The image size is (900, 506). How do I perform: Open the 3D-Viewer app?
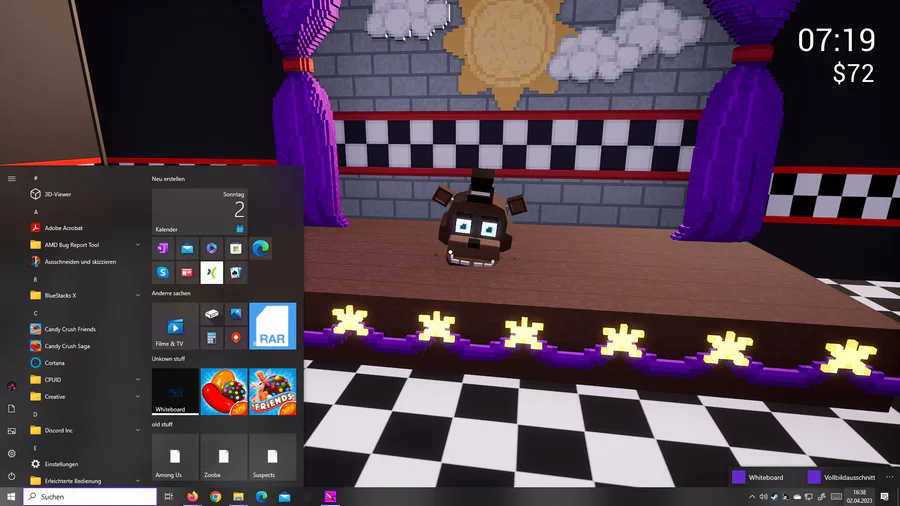click(x=85, y=194)
